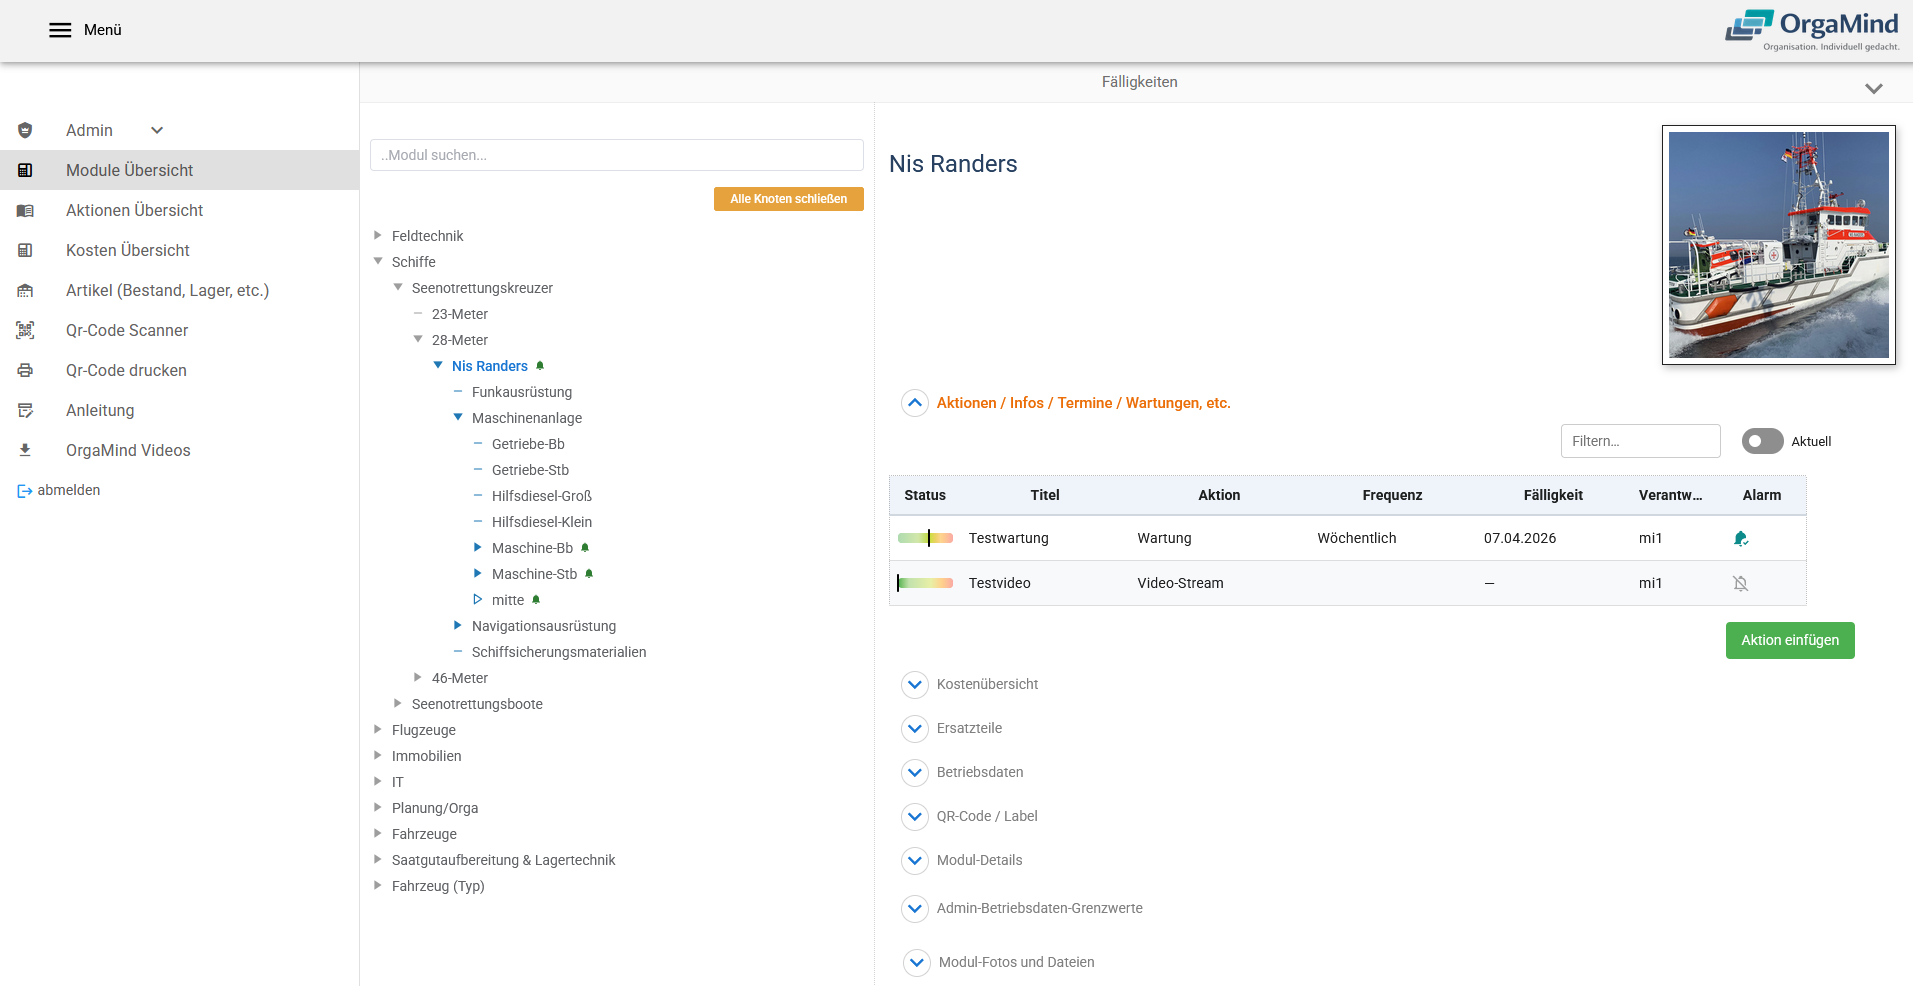Click the Qr-Code drucken printer icon
The height and width of the screenshot is (986, 1913).
(x=25, y=370)
